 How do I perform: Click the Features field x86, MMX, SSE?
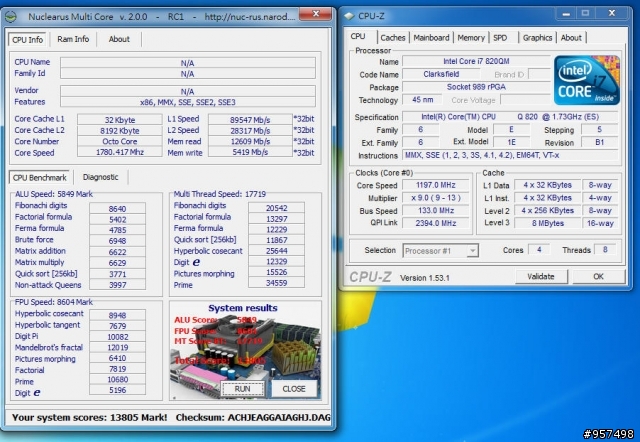[188, 102]
